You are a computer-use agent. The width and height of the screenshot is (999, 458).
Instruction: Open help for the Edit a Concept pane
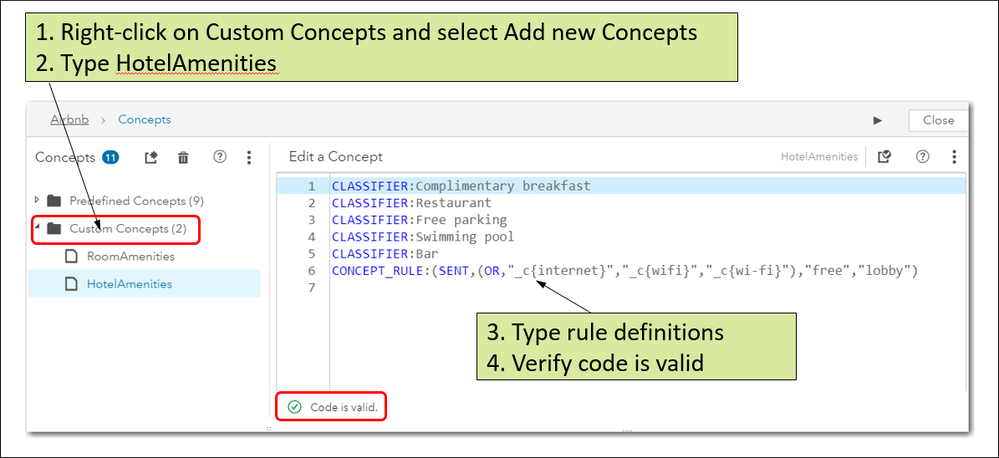(x=922, y=157)
